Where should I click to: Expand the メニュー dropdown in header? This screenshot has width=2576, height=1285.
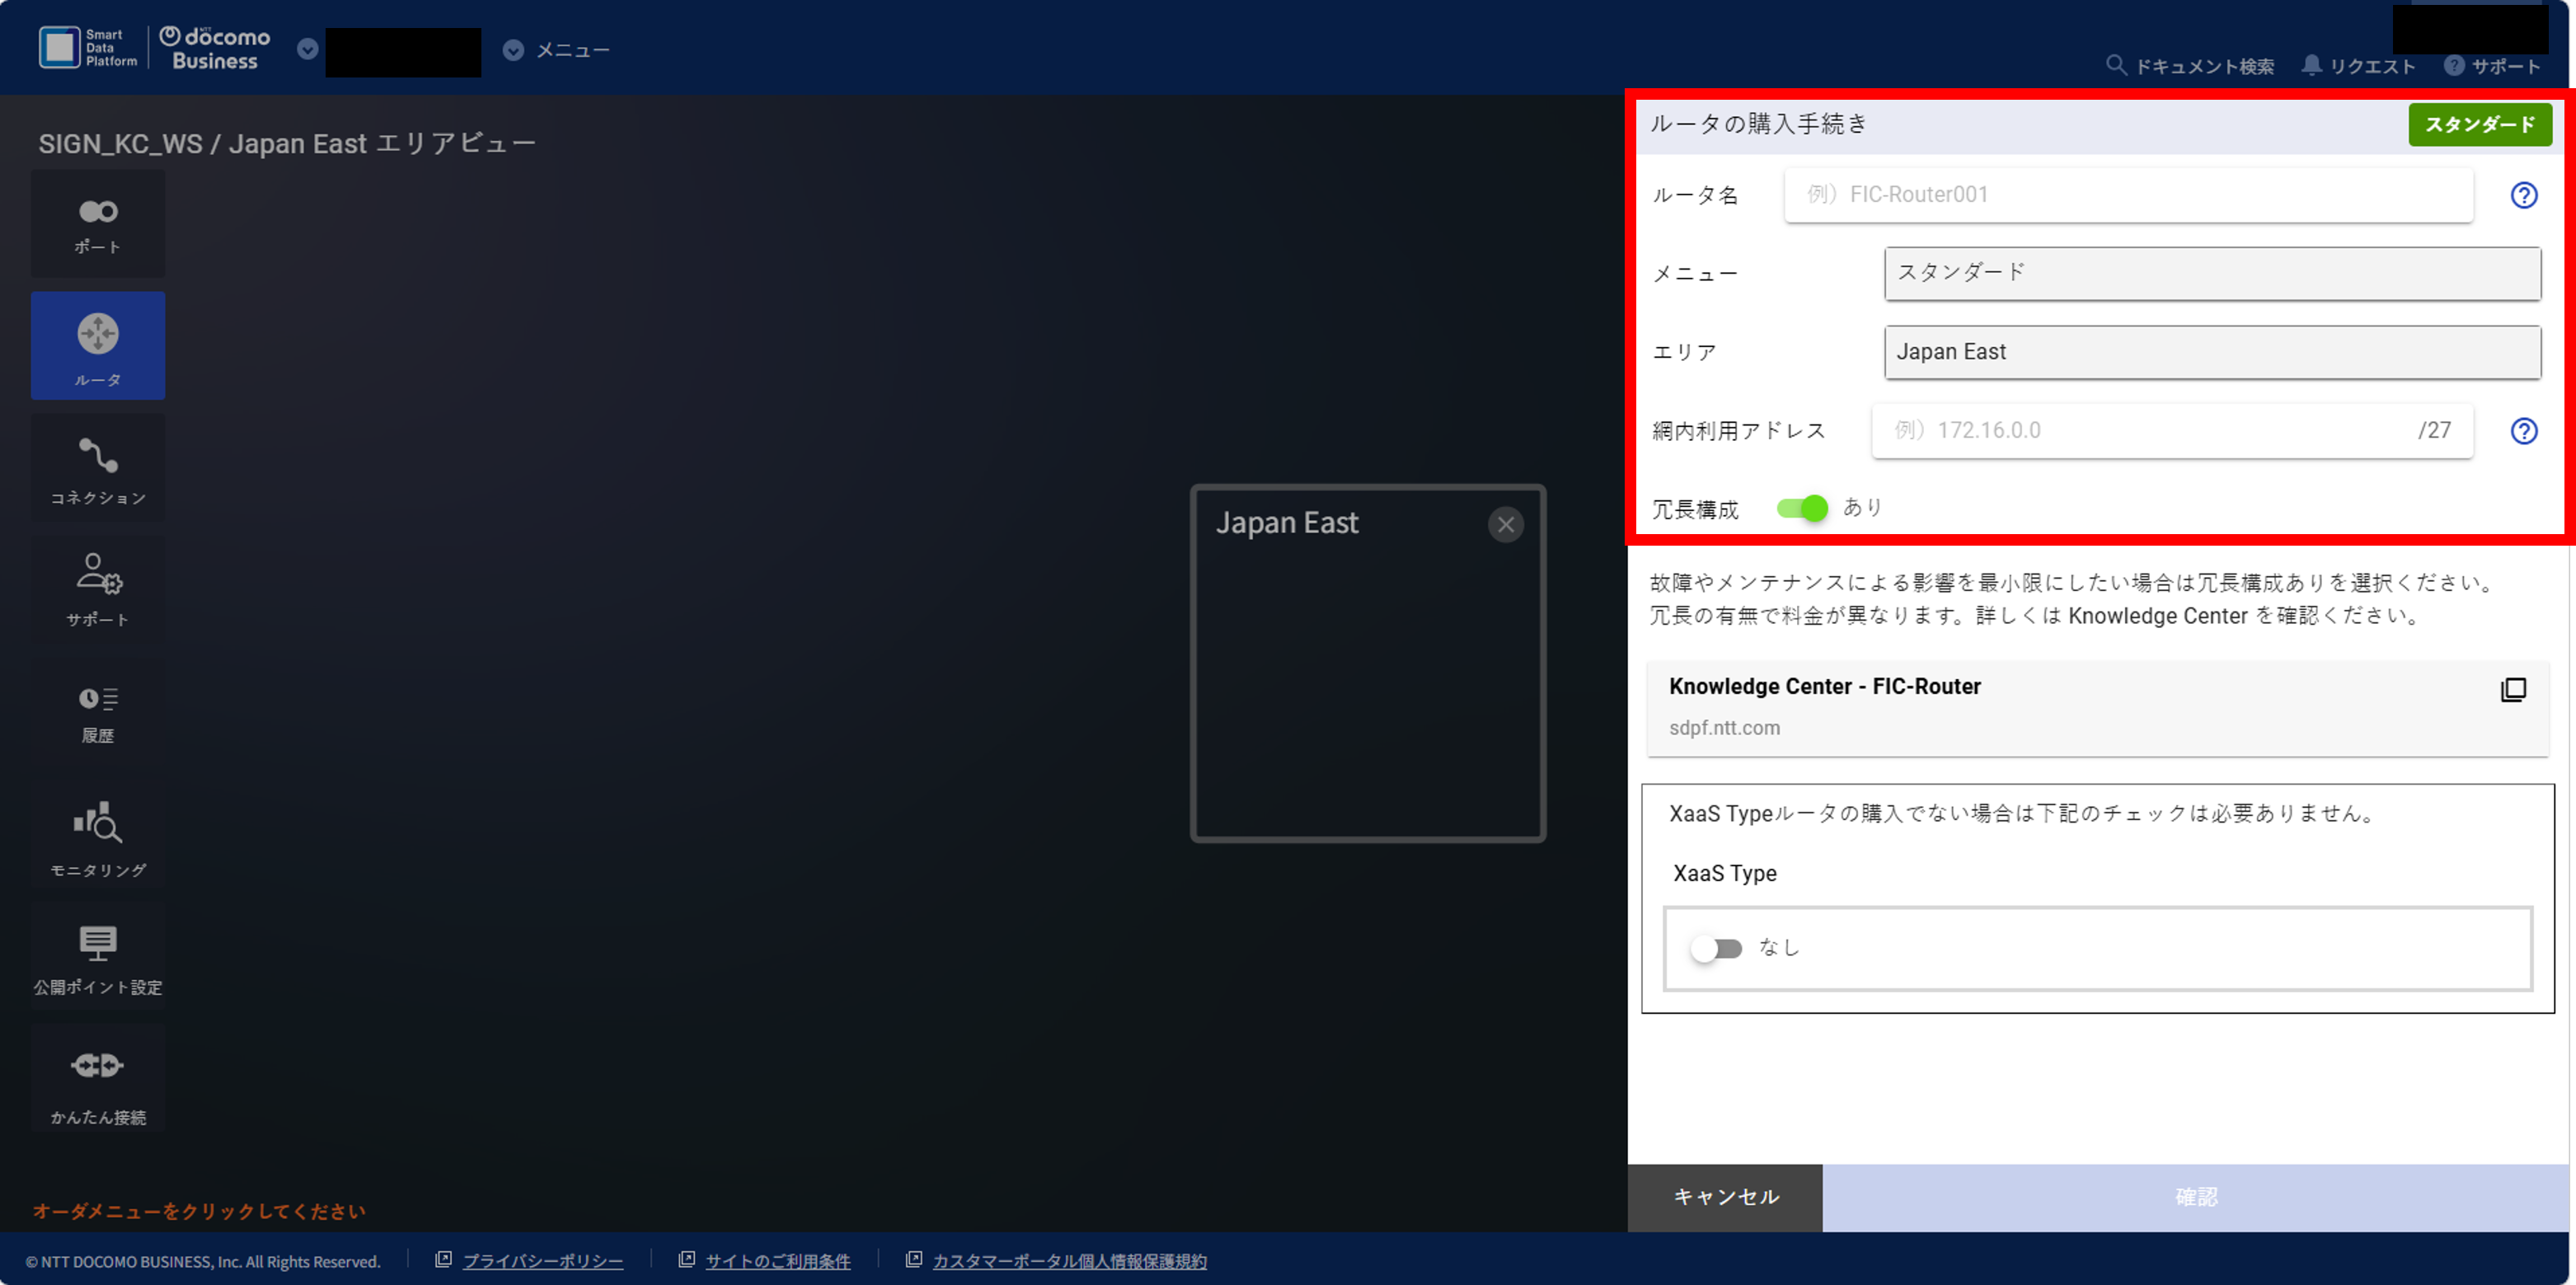pos(557,50)
